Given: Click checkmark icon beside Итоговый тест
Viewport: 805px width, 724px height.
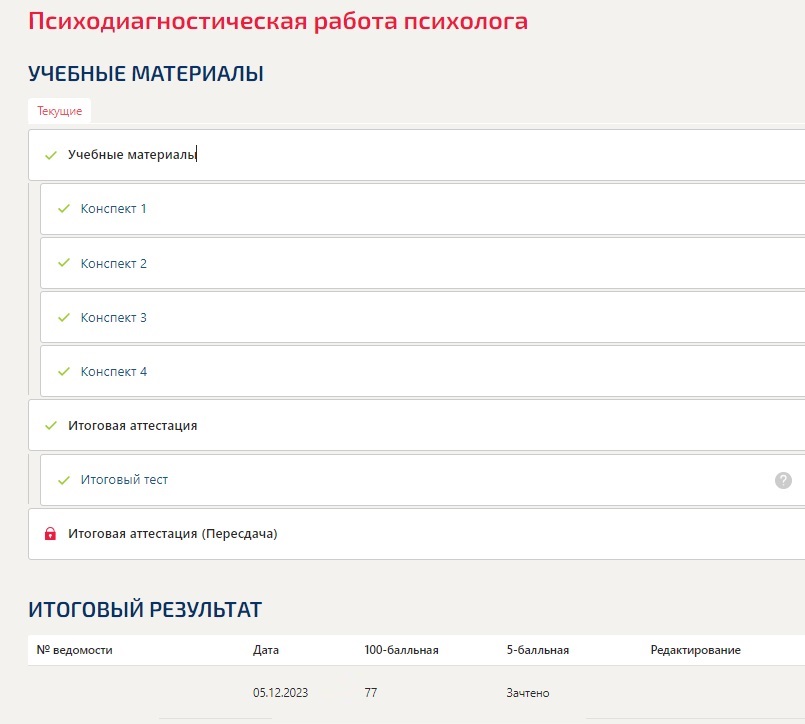Looking at the screenshot, I should click(64, 480).
